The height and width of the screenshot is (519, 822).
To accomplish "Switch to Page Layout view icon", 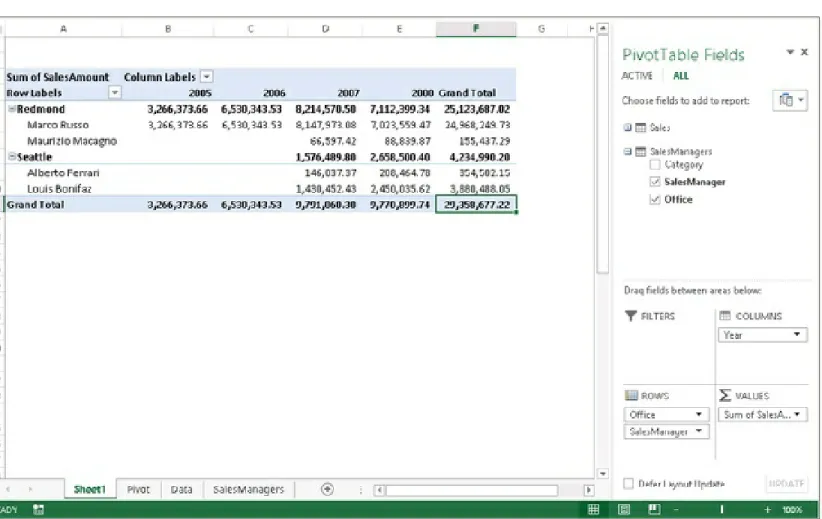I will click(624, 509).
